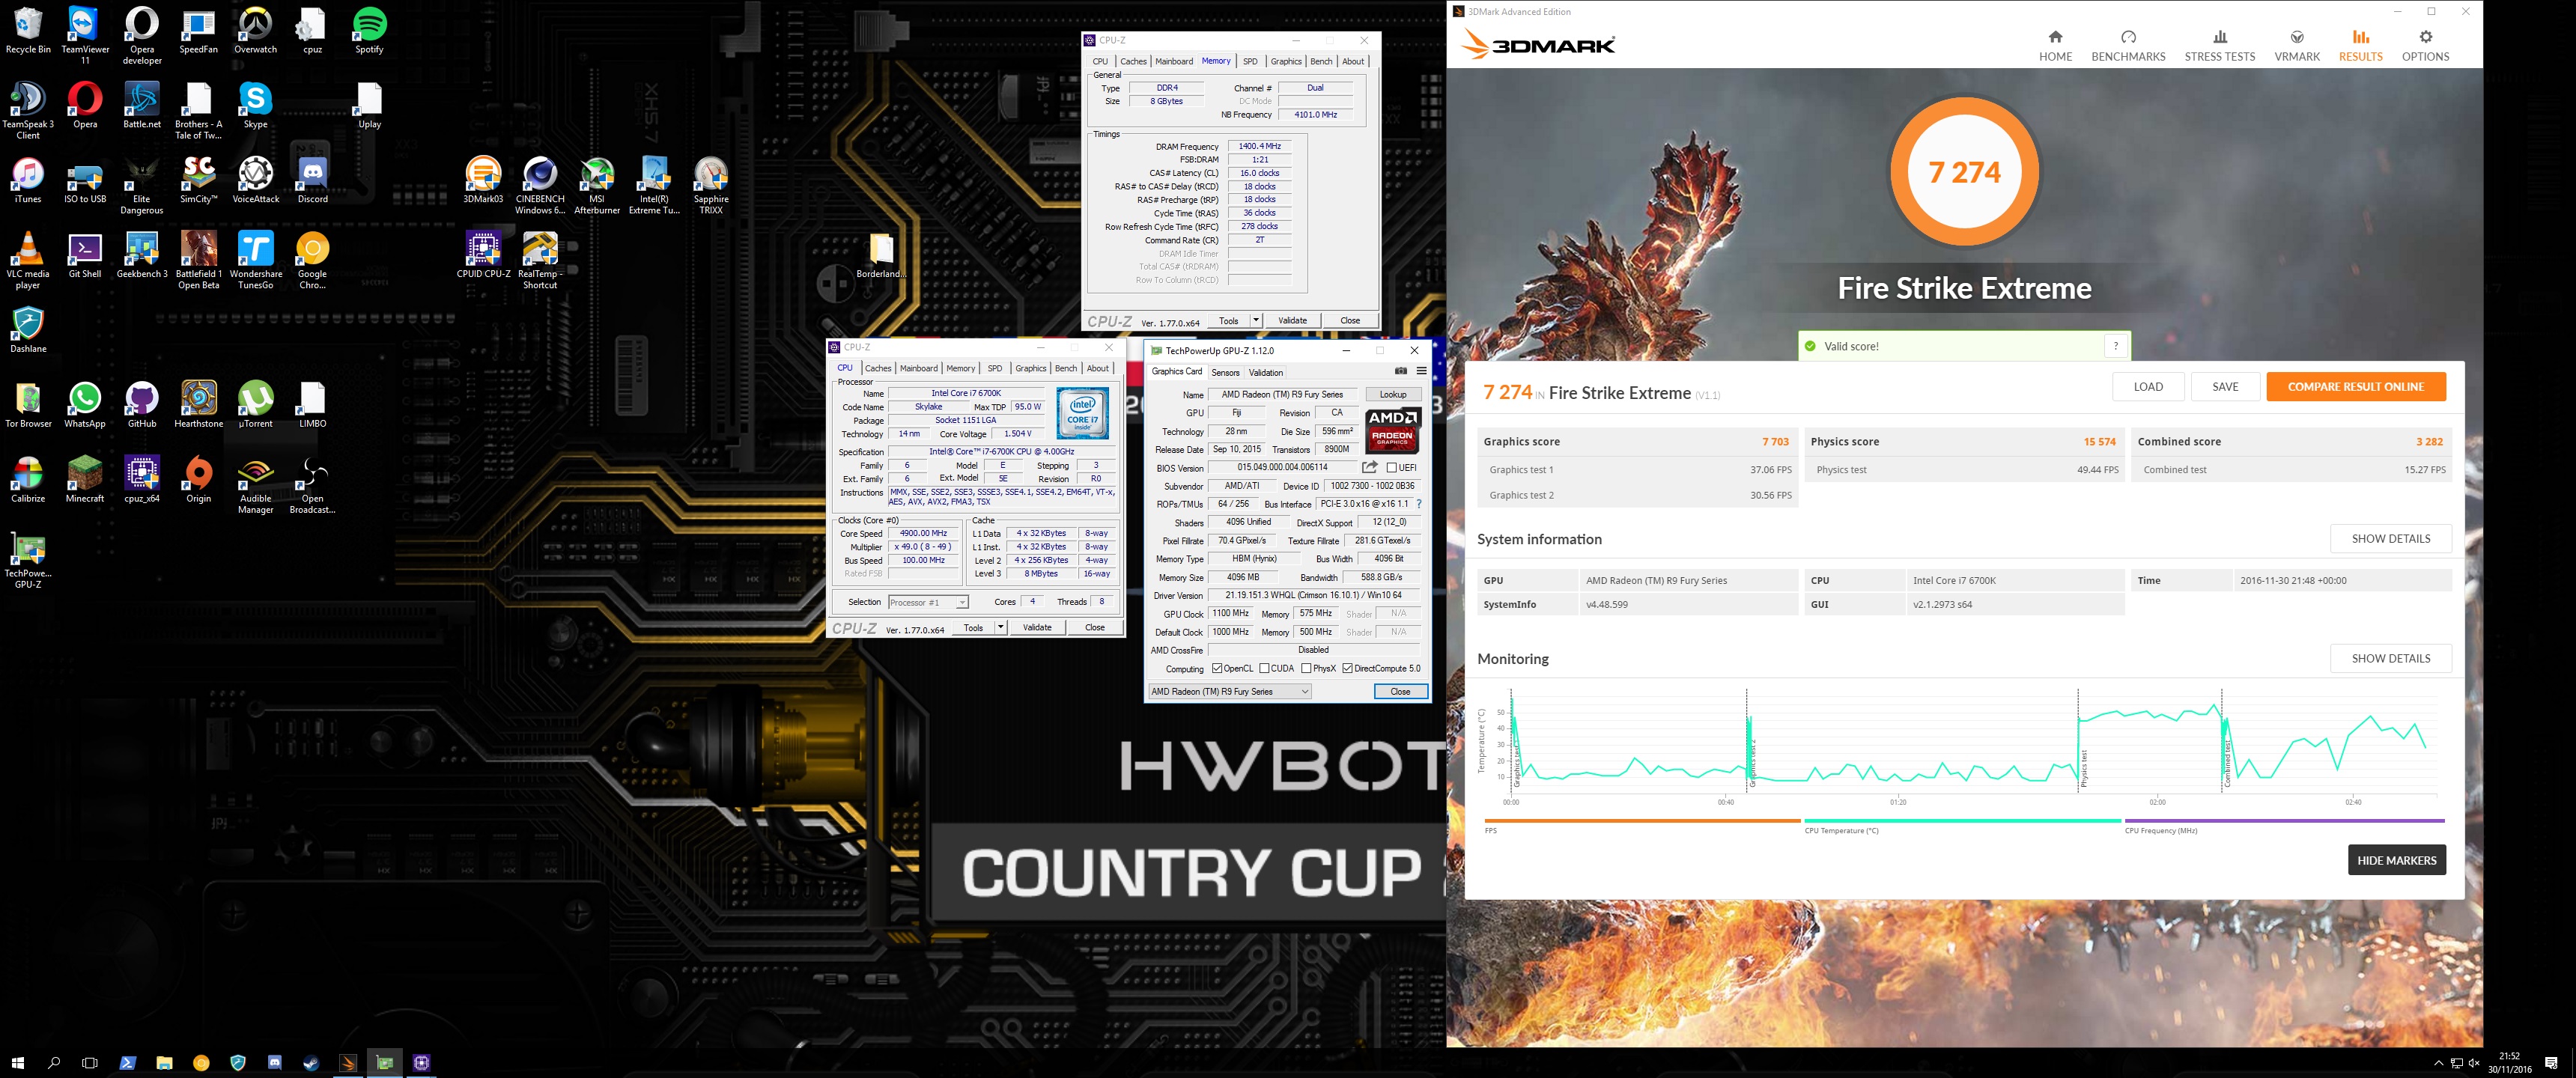Select the Sapphire TRIXX desktop icon
The image size is (2576, 1078).
[711, 186]
